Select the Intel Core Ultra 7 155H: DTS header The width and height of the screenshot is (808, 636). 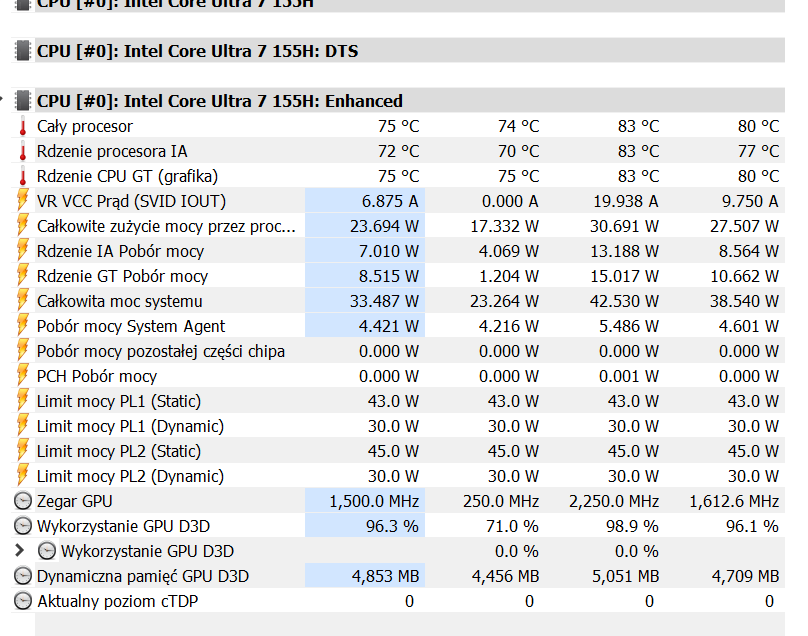[x=197, y=51]
